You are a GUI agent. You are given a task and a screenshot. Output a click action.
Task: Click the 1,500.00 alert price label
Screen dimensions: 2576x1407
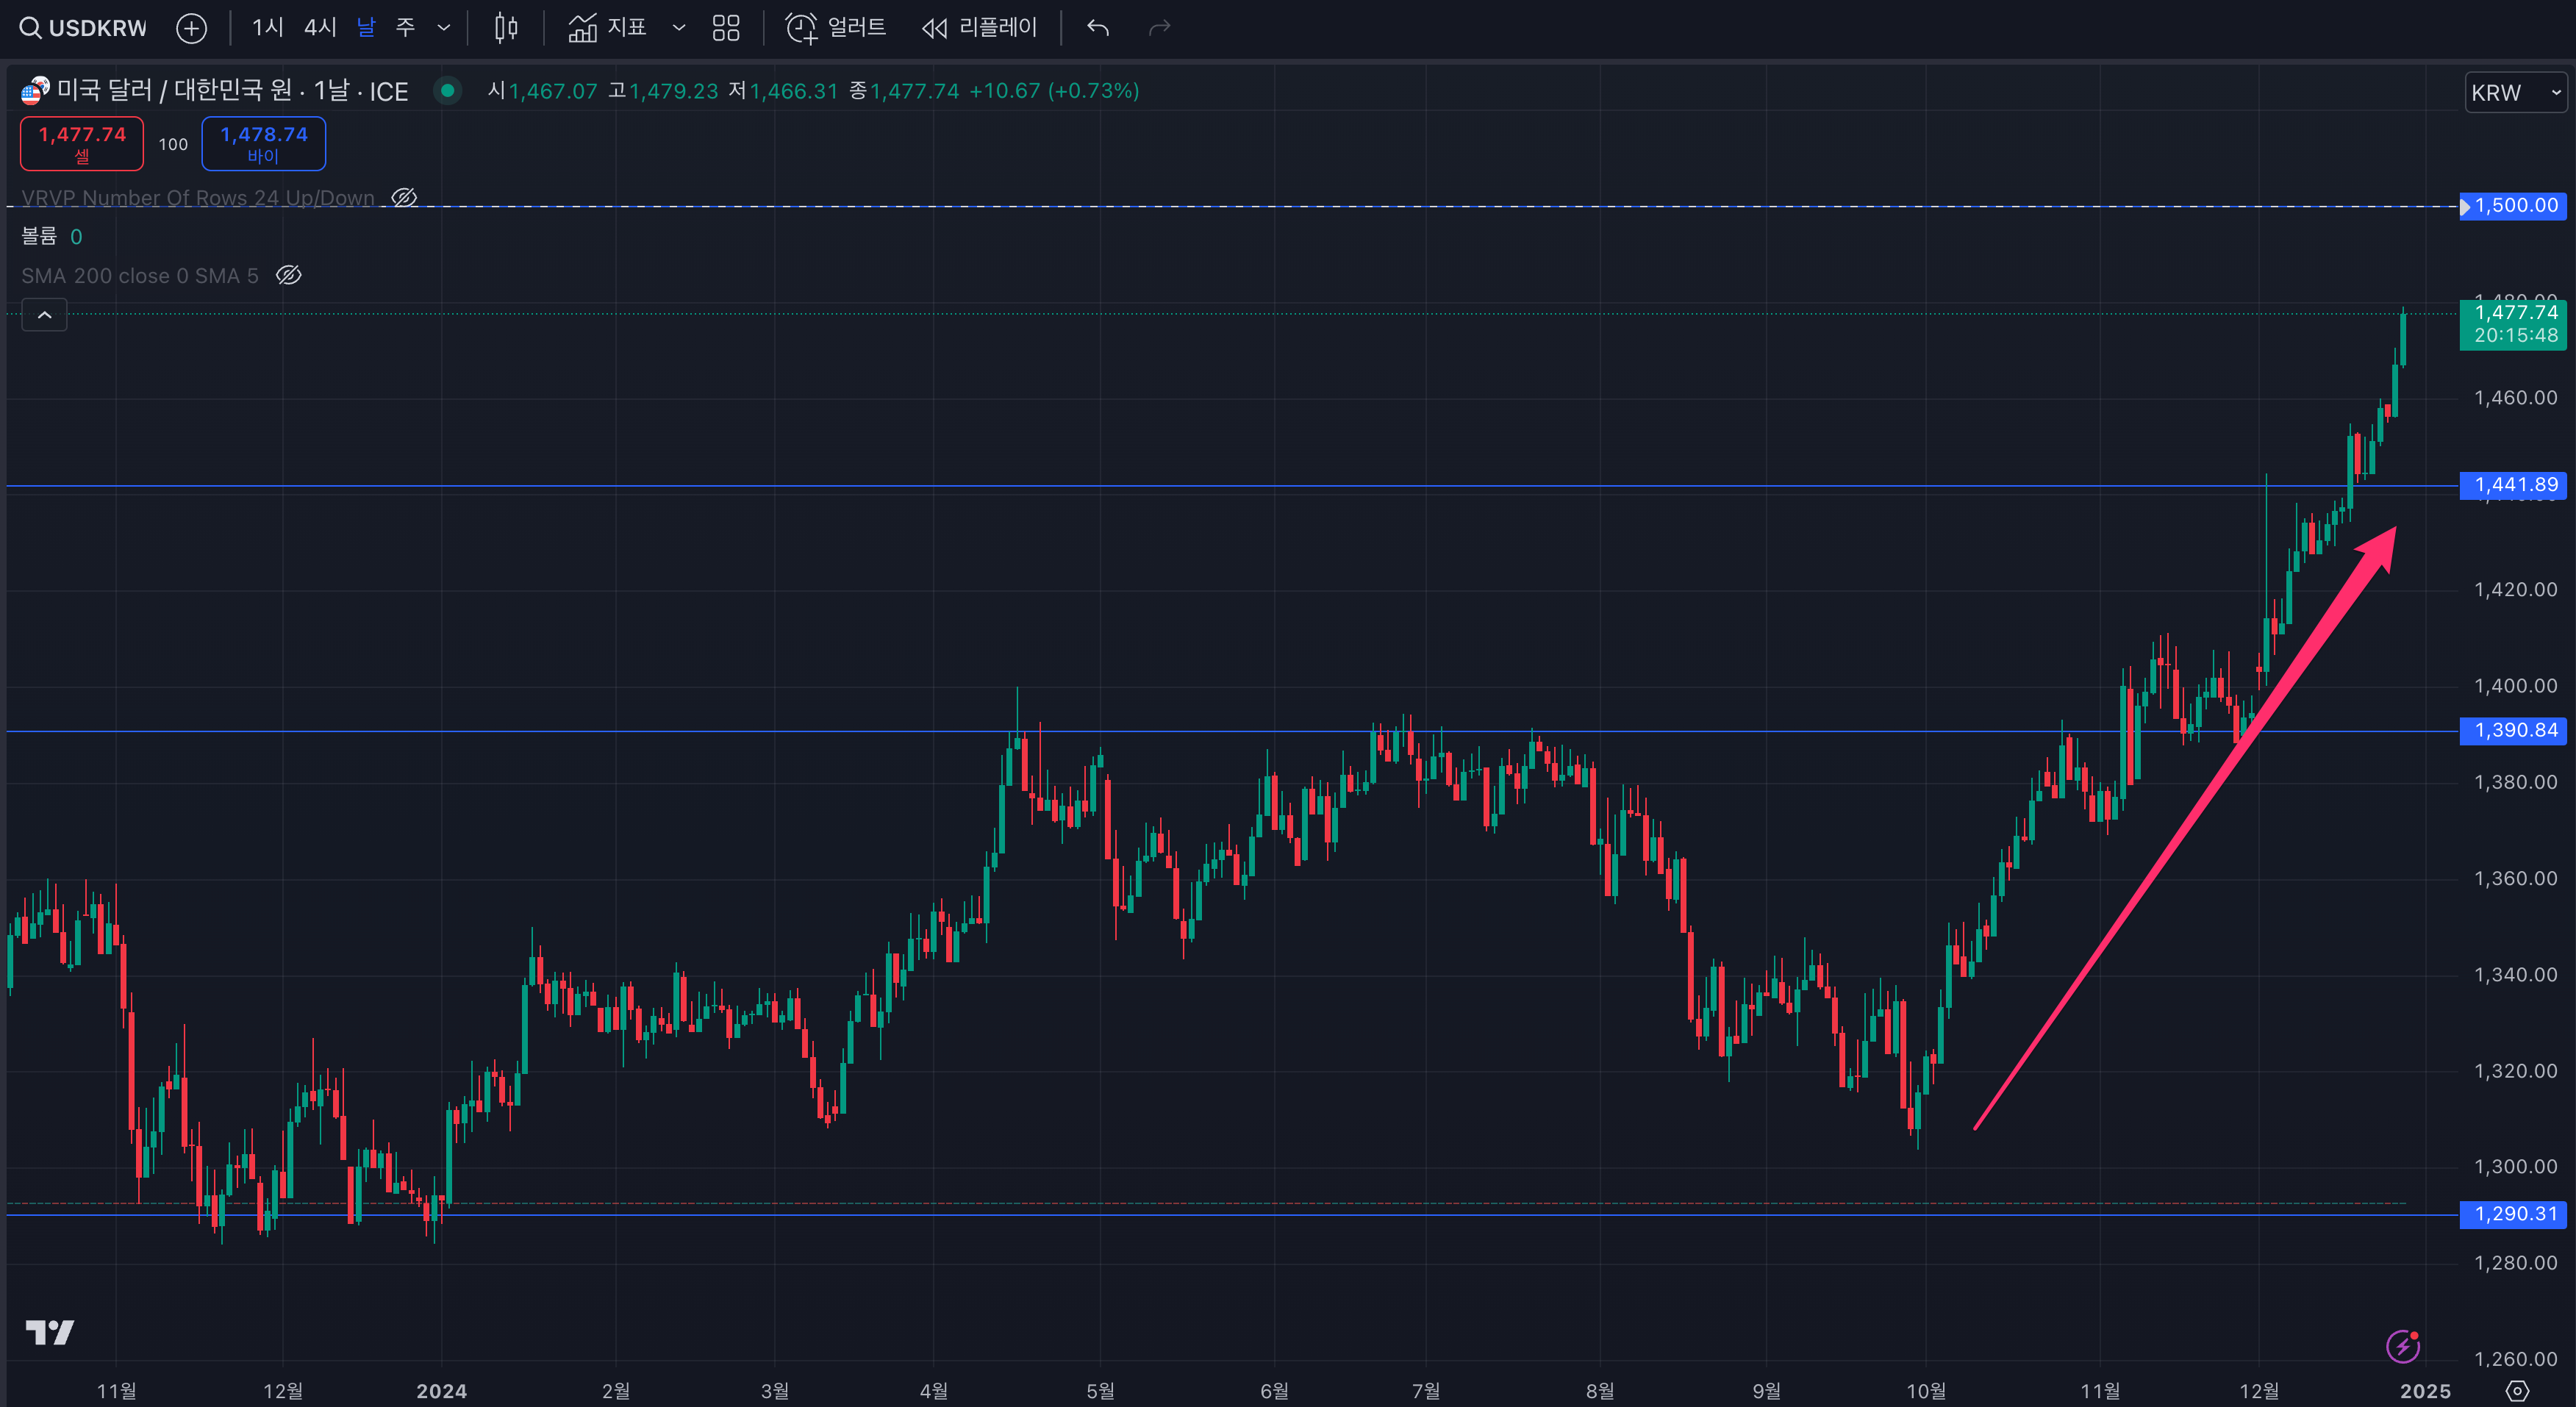click(x=2514, y=206)
